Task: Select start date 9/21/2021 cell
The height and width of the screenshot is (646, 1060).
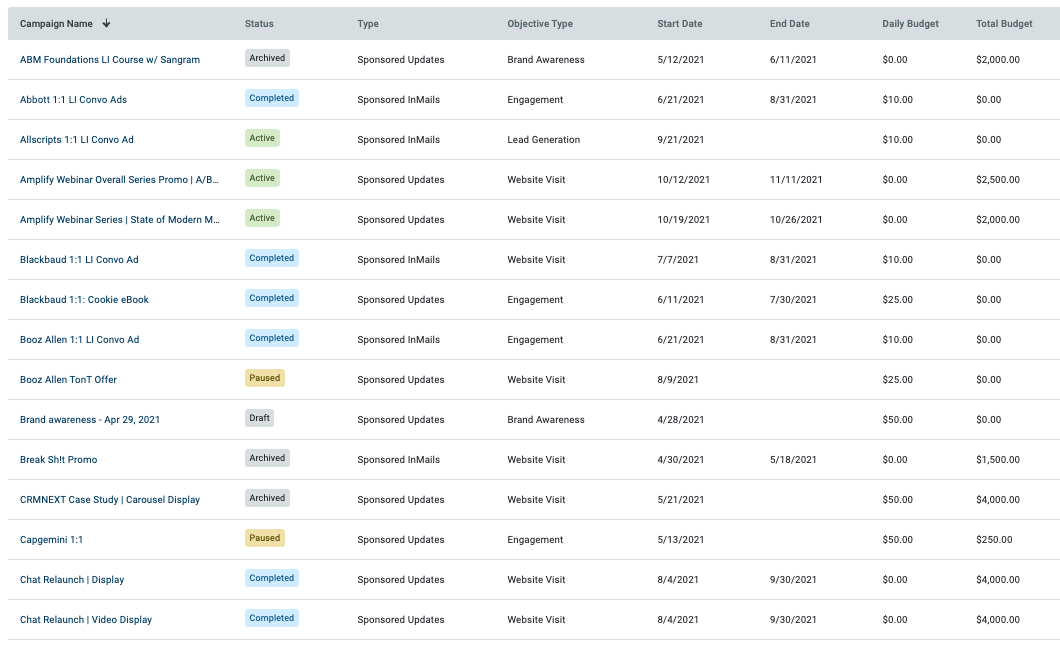Action: (x=680, y=139)
